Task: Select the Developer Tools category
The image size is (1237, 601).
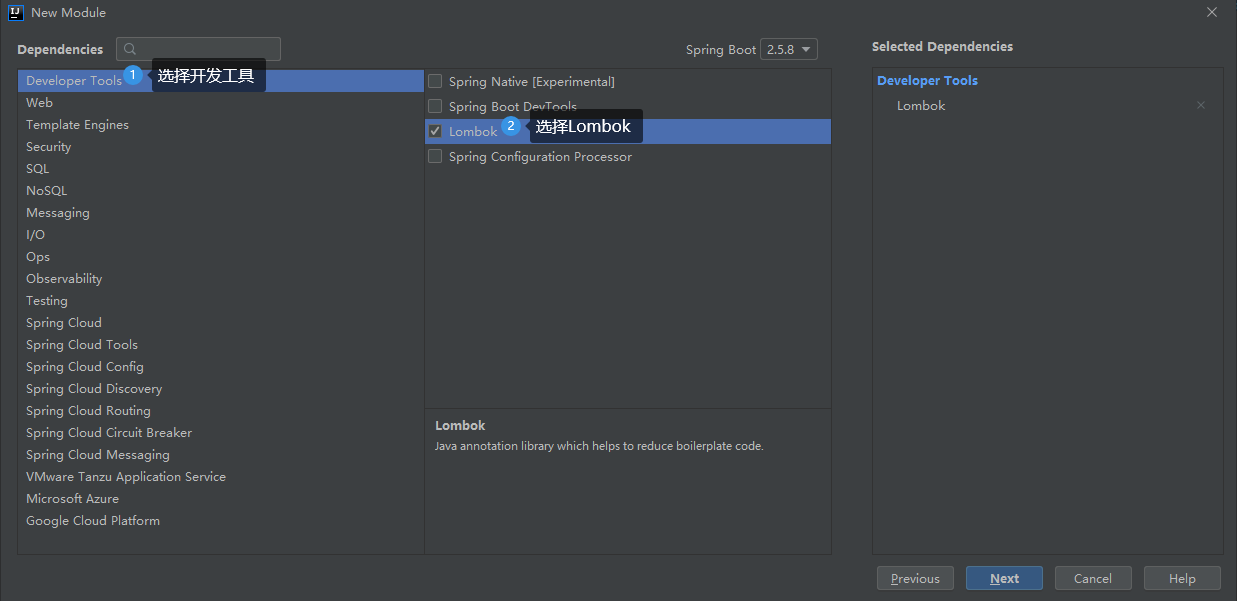Action: [x=221, y=80]
